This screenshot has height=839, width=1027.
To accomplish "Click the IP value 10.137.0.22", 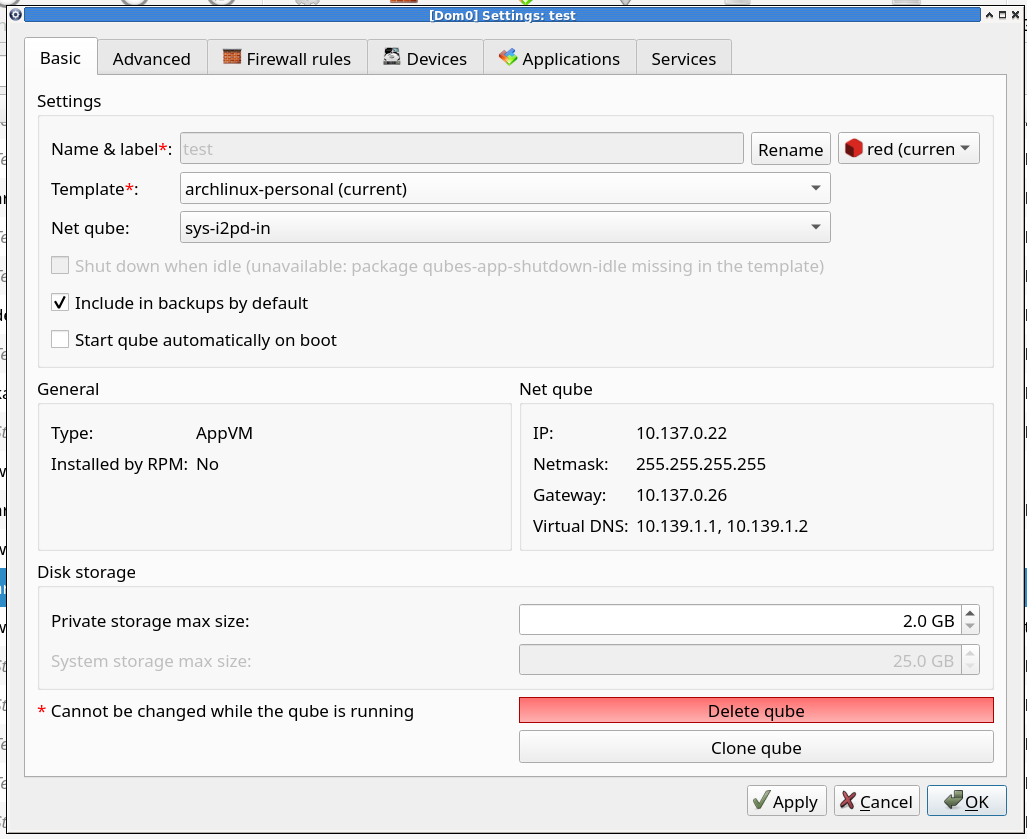I will click(681, 433).
